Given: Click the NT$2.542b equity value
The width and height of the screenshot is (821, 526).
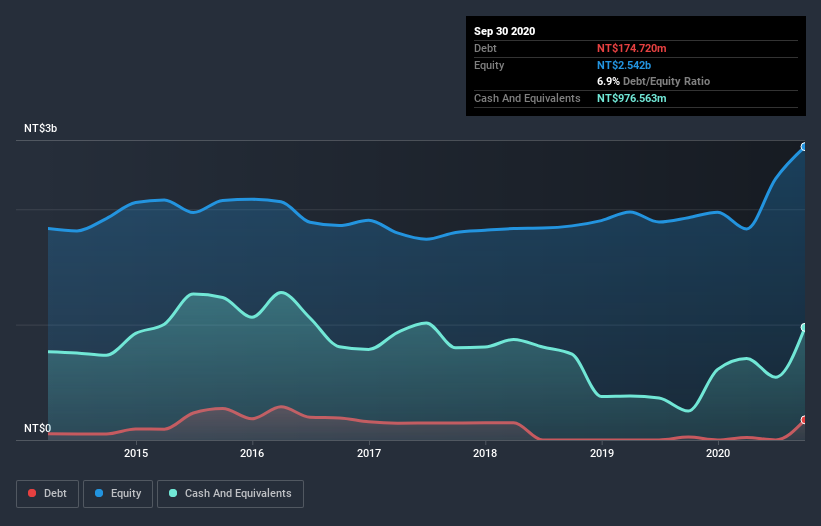Looking at the screenshot, I should pos(624,65).
